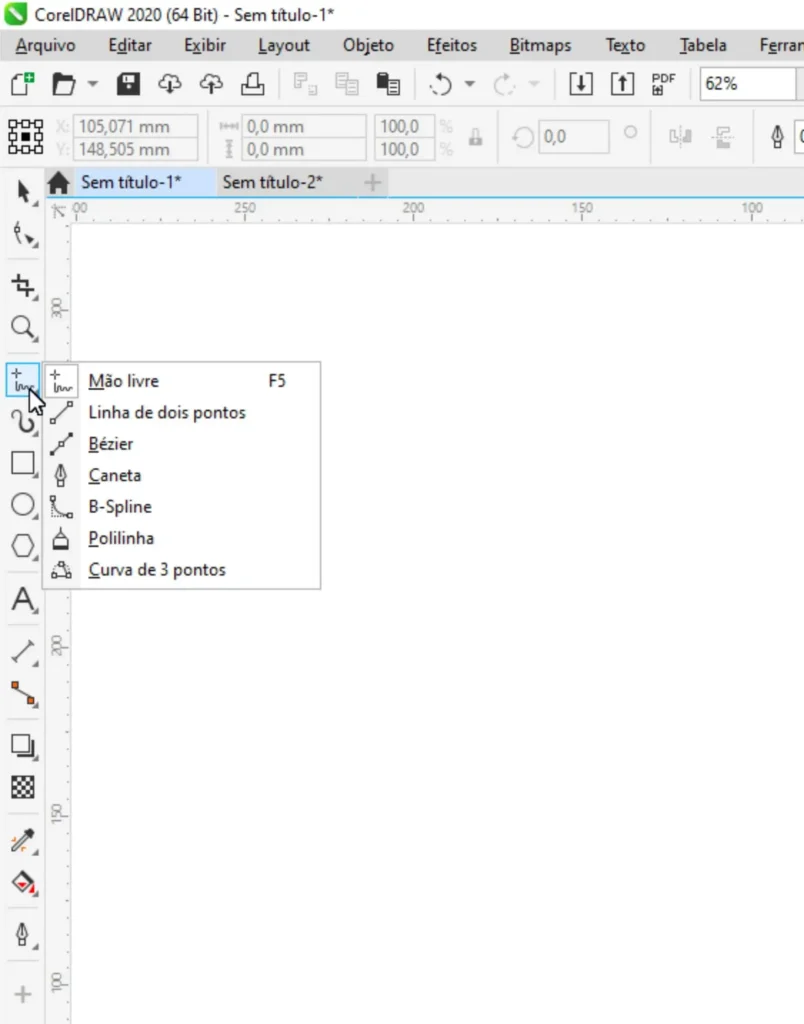The height and width of the screenshot is (1024, 804).
Task: Open the Tabela menu
Action: 703,45
